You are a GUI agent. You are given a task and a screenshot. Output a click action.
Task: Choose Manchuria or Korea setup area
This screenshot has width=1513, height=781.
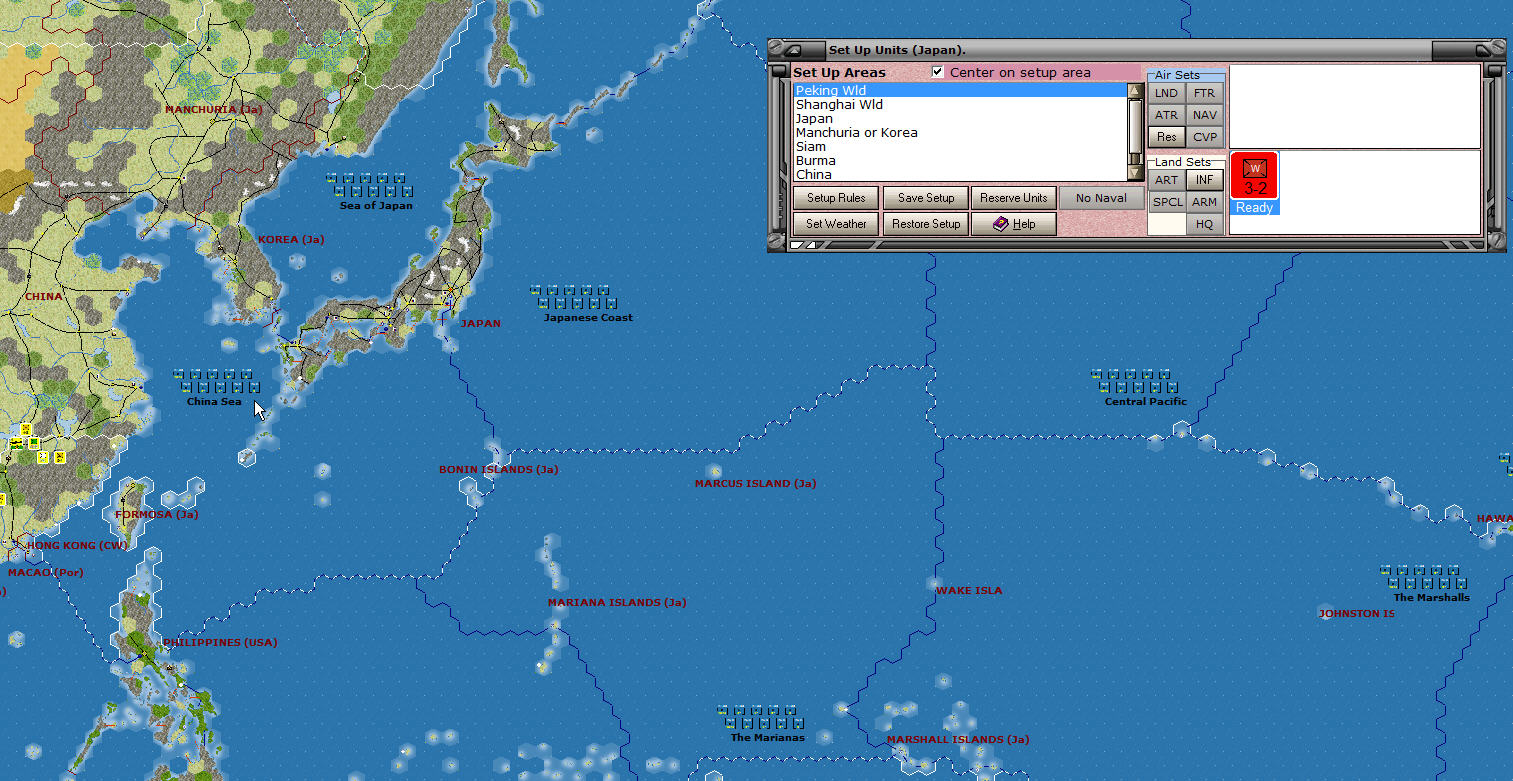(960, 133)
